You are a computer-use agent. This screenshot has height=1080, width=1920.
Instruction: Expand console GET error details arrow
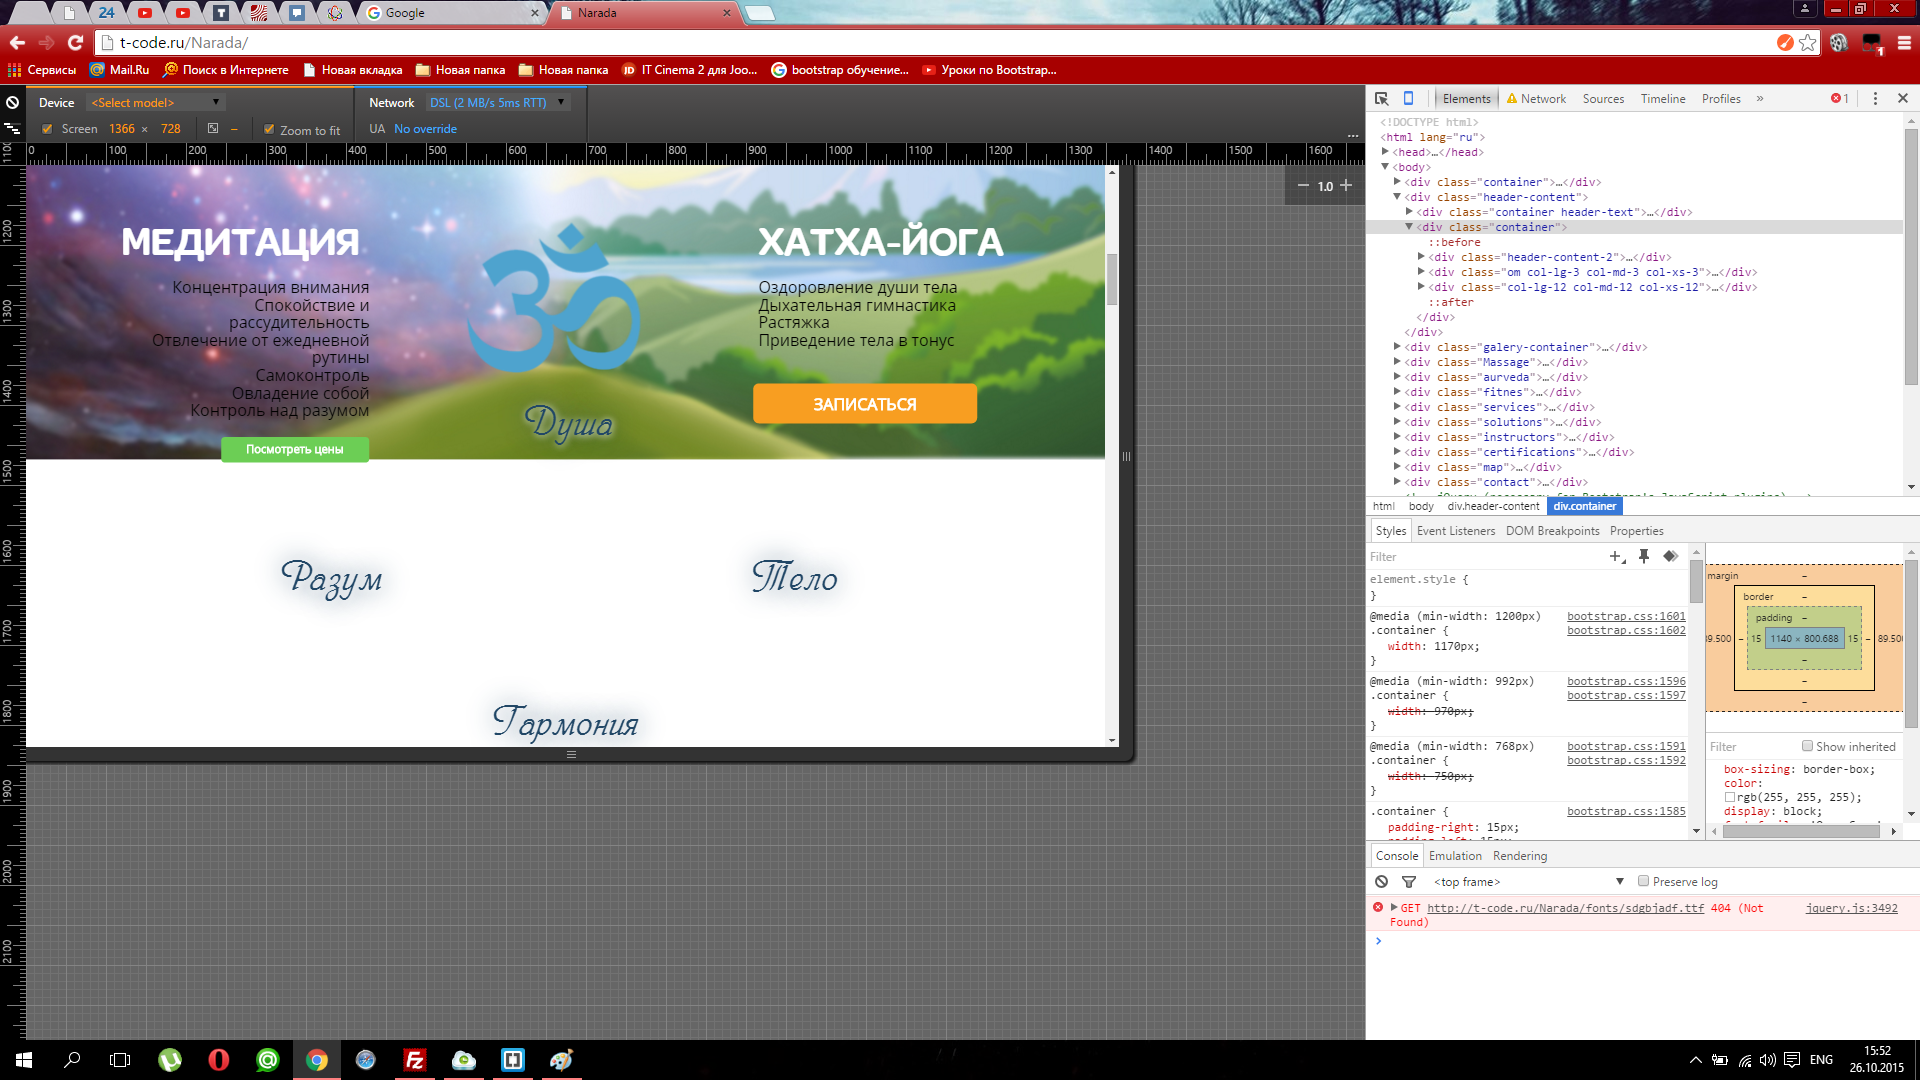click(x=1393, y=907)
